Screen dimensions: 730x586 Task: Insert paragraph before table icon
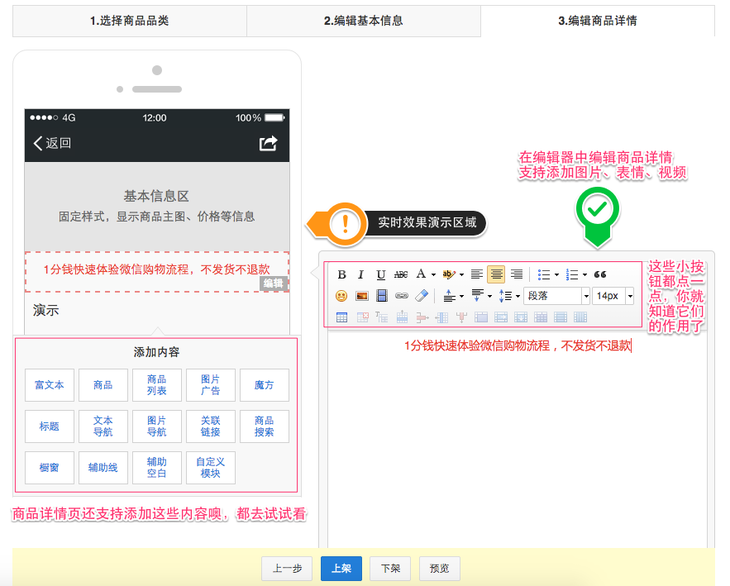382,317
